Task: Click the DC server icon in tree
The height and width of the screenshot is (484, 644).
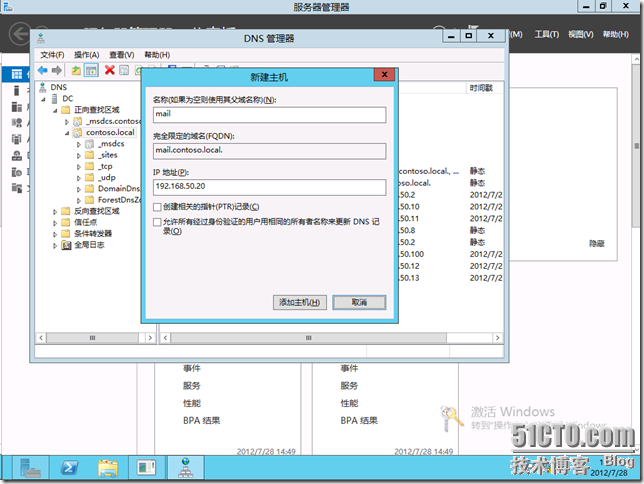Action: pos(54,99)
